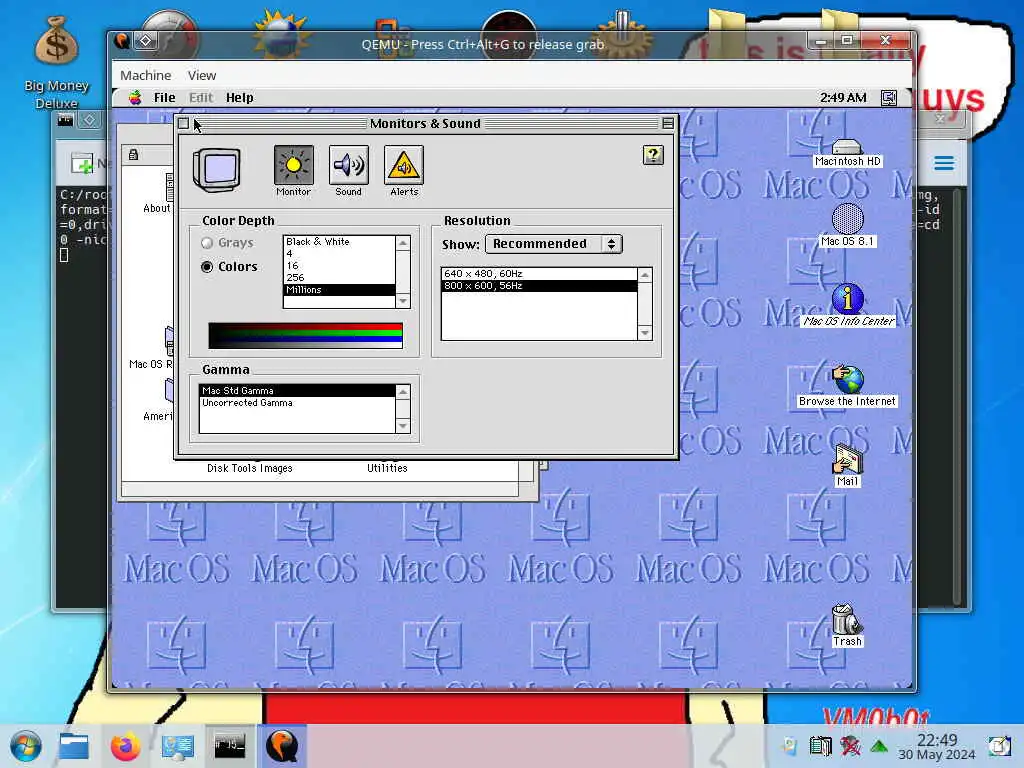The width and height of the screenshot is (1024, 768).
Task: Click color depth list scroll down arrow
Action: (x=403, y=301)
